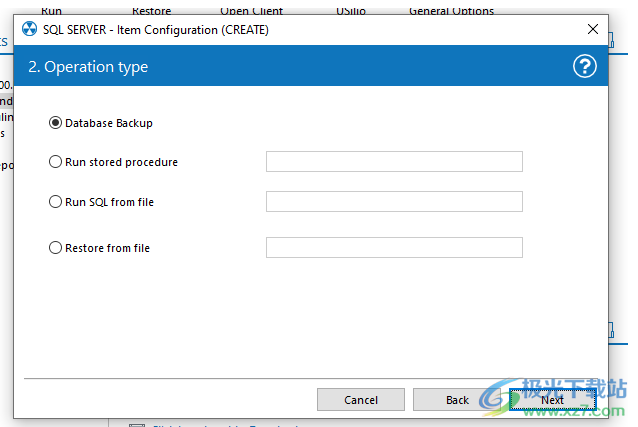Click the '2. Operation type' heading text
This screenshot has height=427, width=638.
tap(88, 67)
